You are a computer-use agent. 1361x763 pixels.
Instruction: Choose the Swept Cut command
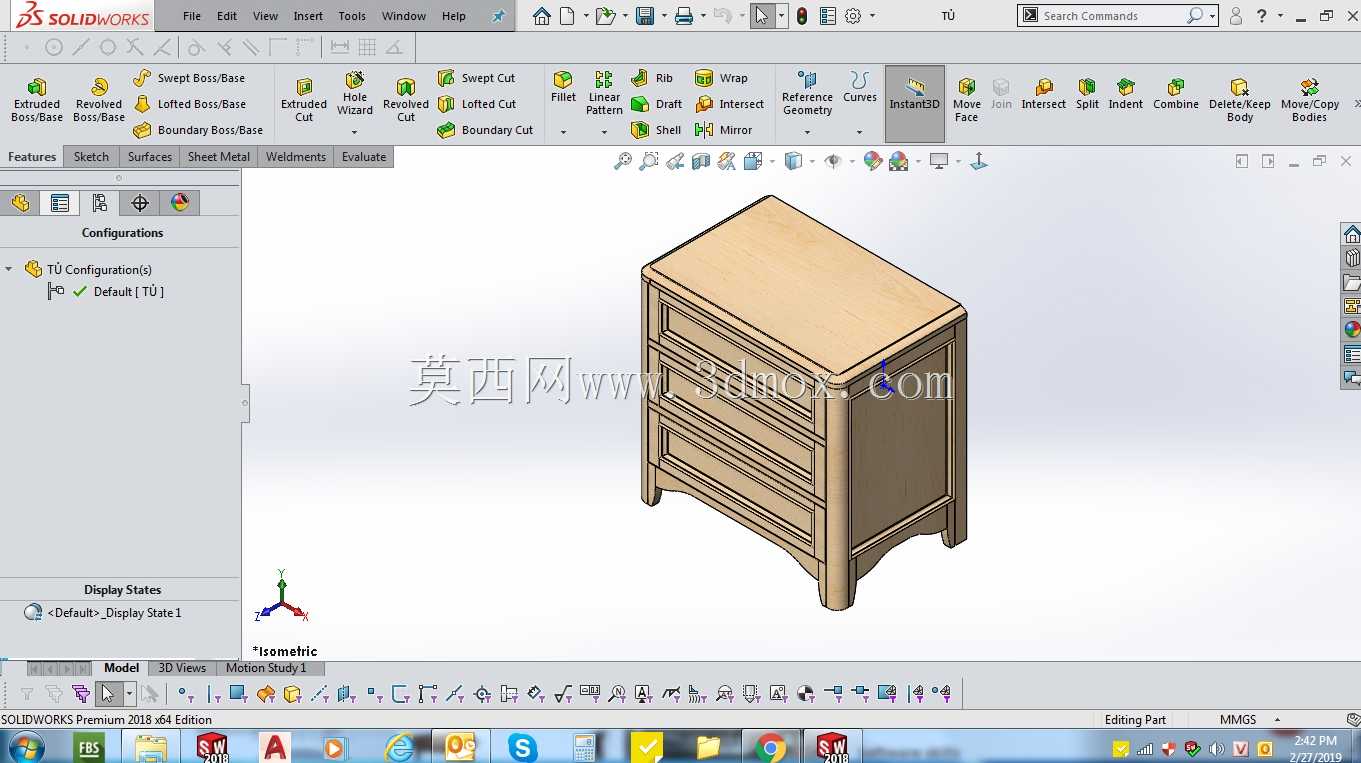point(477,78)
